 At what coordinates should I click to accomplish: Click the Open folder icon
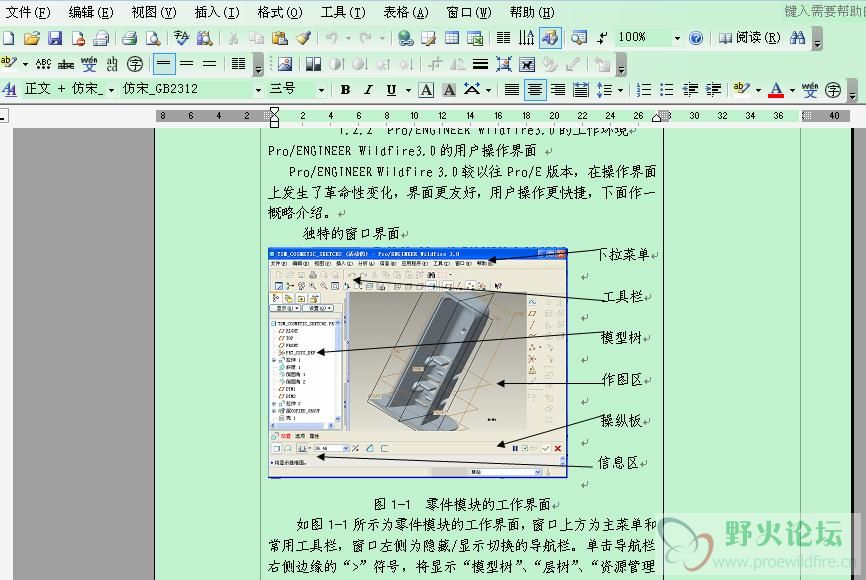[x=31, y=38]
